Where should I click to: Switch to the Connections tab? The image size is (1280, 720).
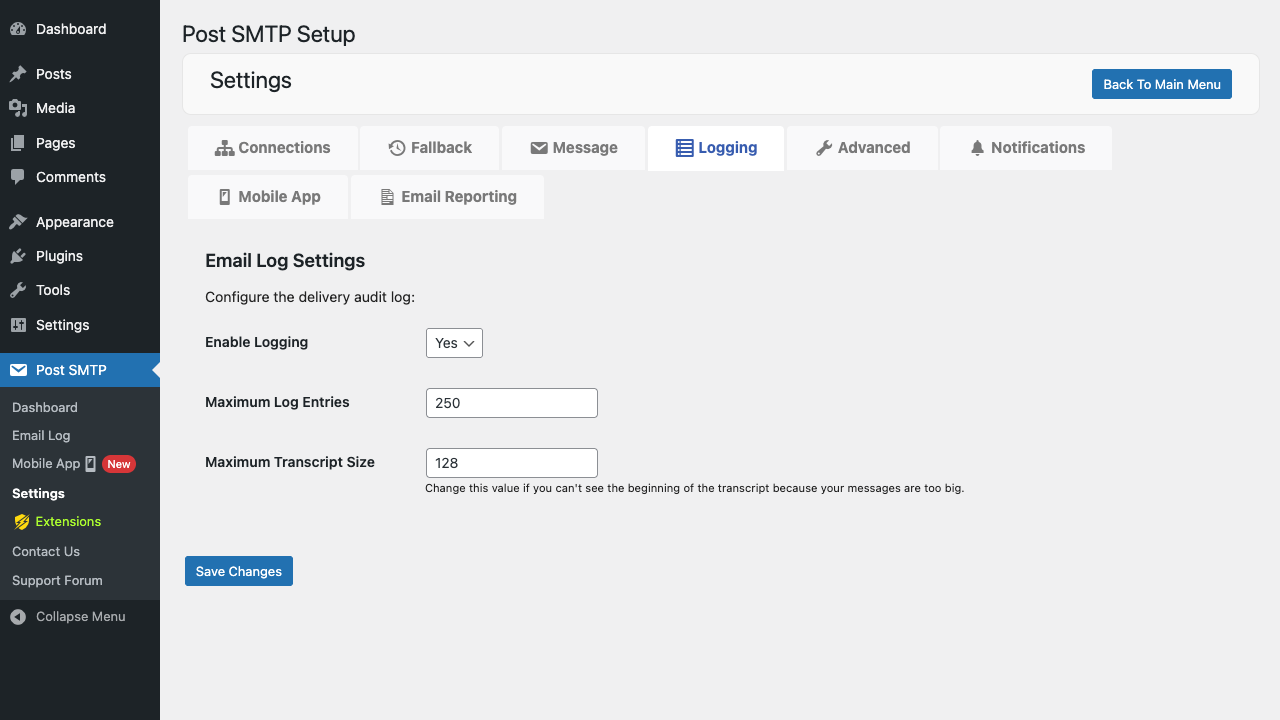[273, 148]
